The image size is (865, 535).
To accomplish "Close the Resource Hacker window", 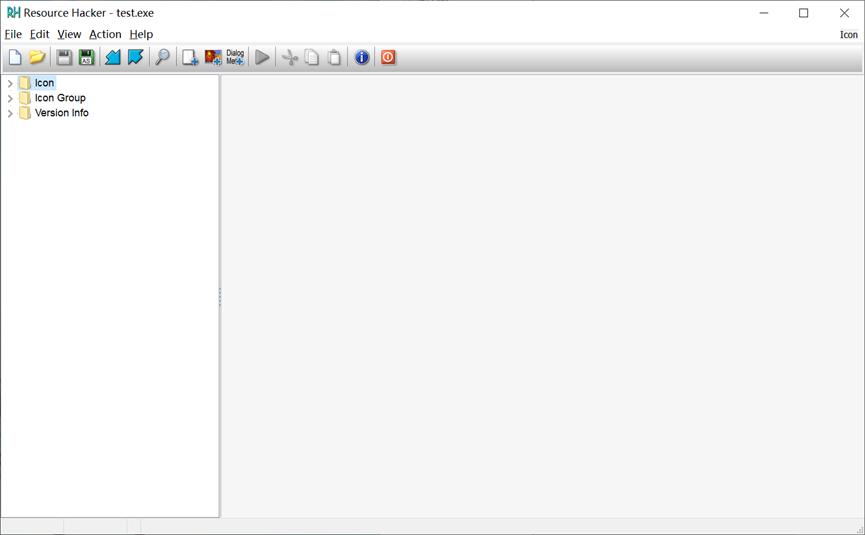I will pos(844,13).
